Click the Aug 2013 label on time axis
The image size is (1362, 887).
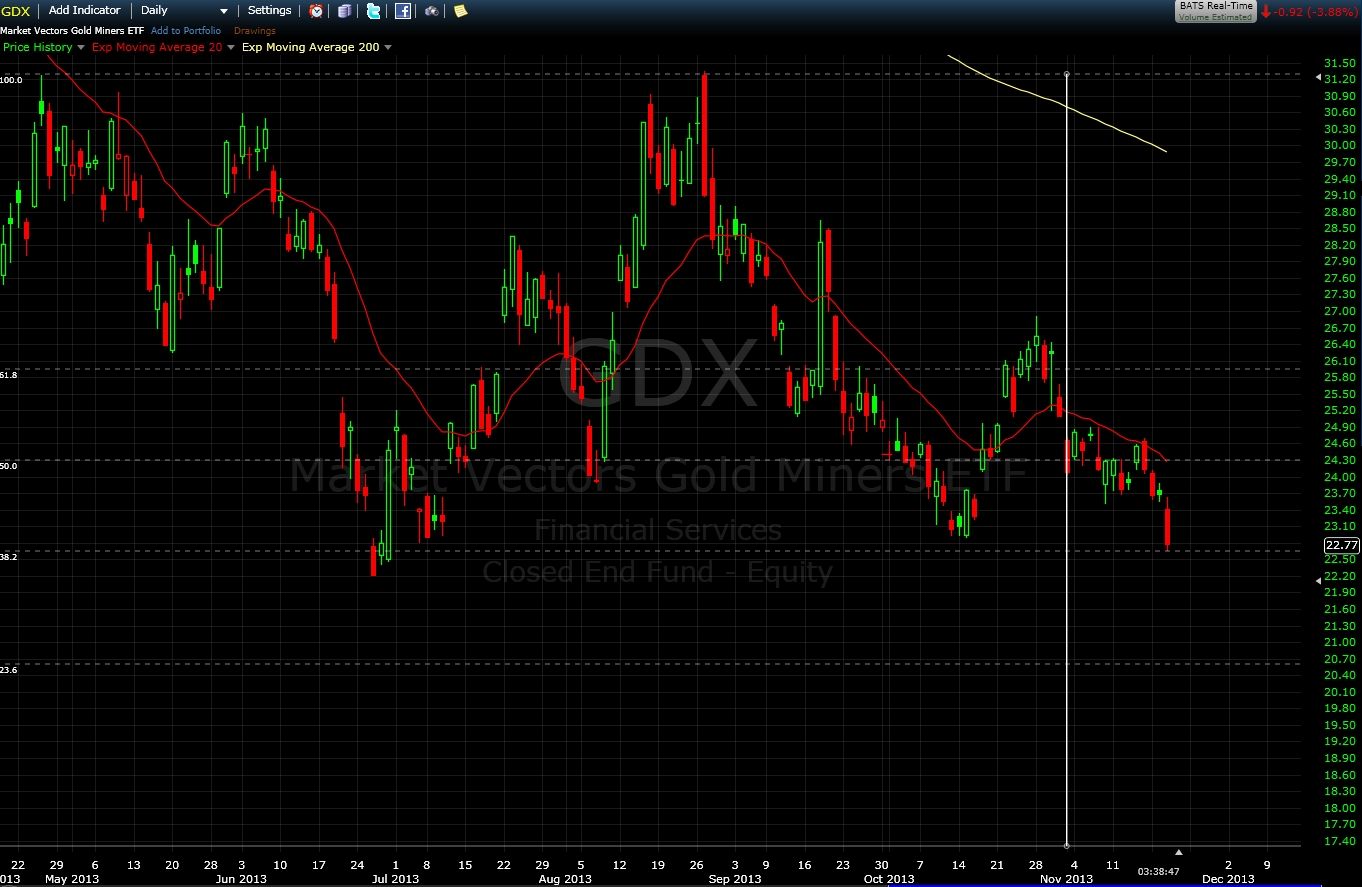(565, 879)
